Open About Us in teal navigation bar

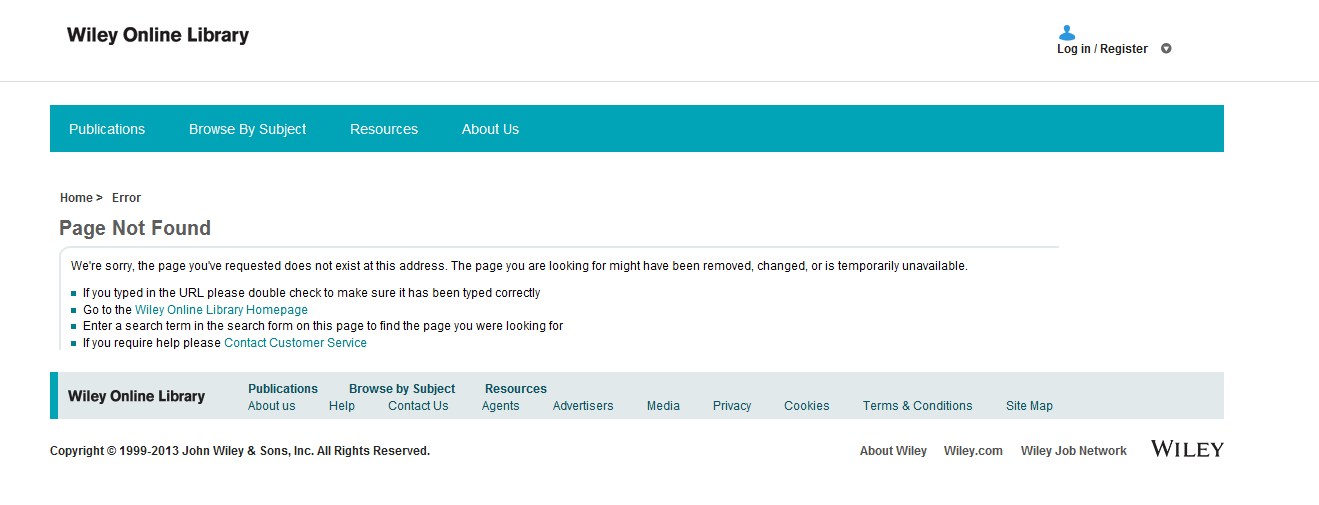[x=490, y=129]
